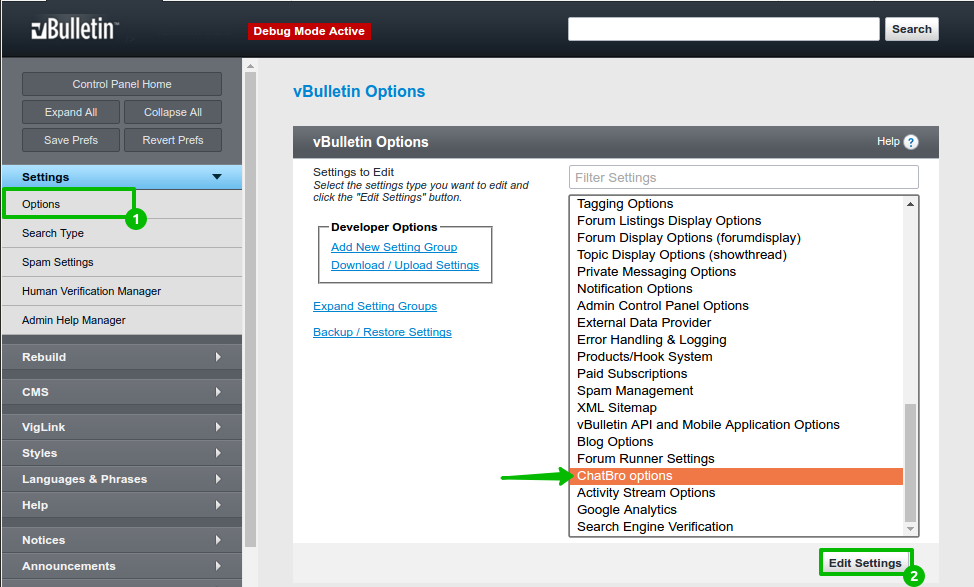
Task: Select Error Handling & Logging
Action: point(737,340)
